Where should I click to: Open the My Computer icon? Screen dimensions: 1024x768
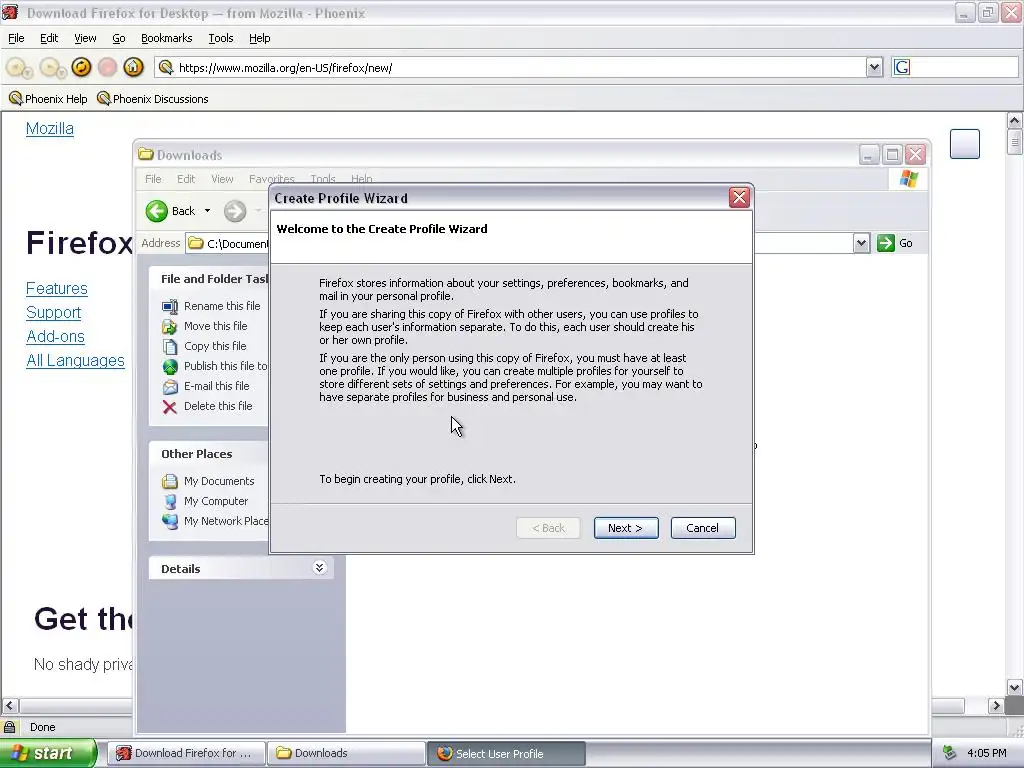click(170, 501)
